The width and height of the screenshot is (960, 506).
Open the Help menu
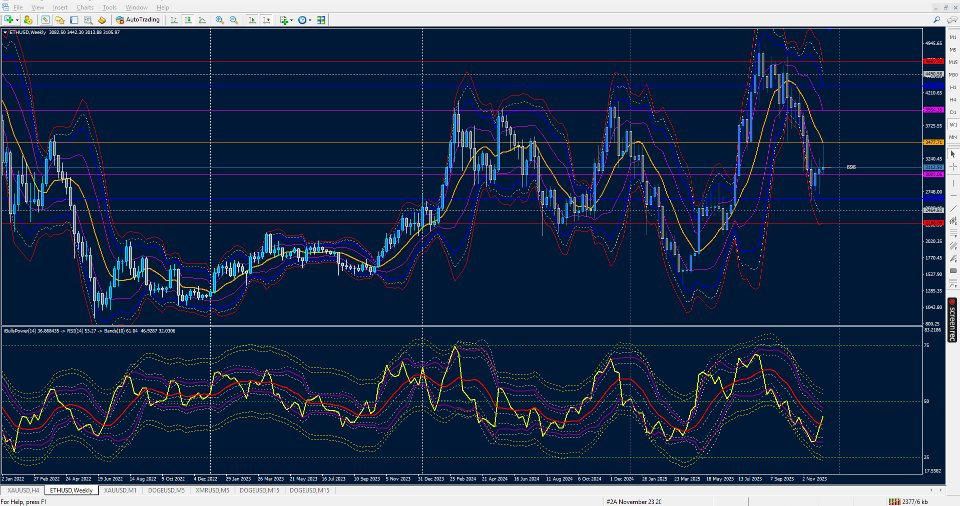pyautogui.click(x=162, y=7)
